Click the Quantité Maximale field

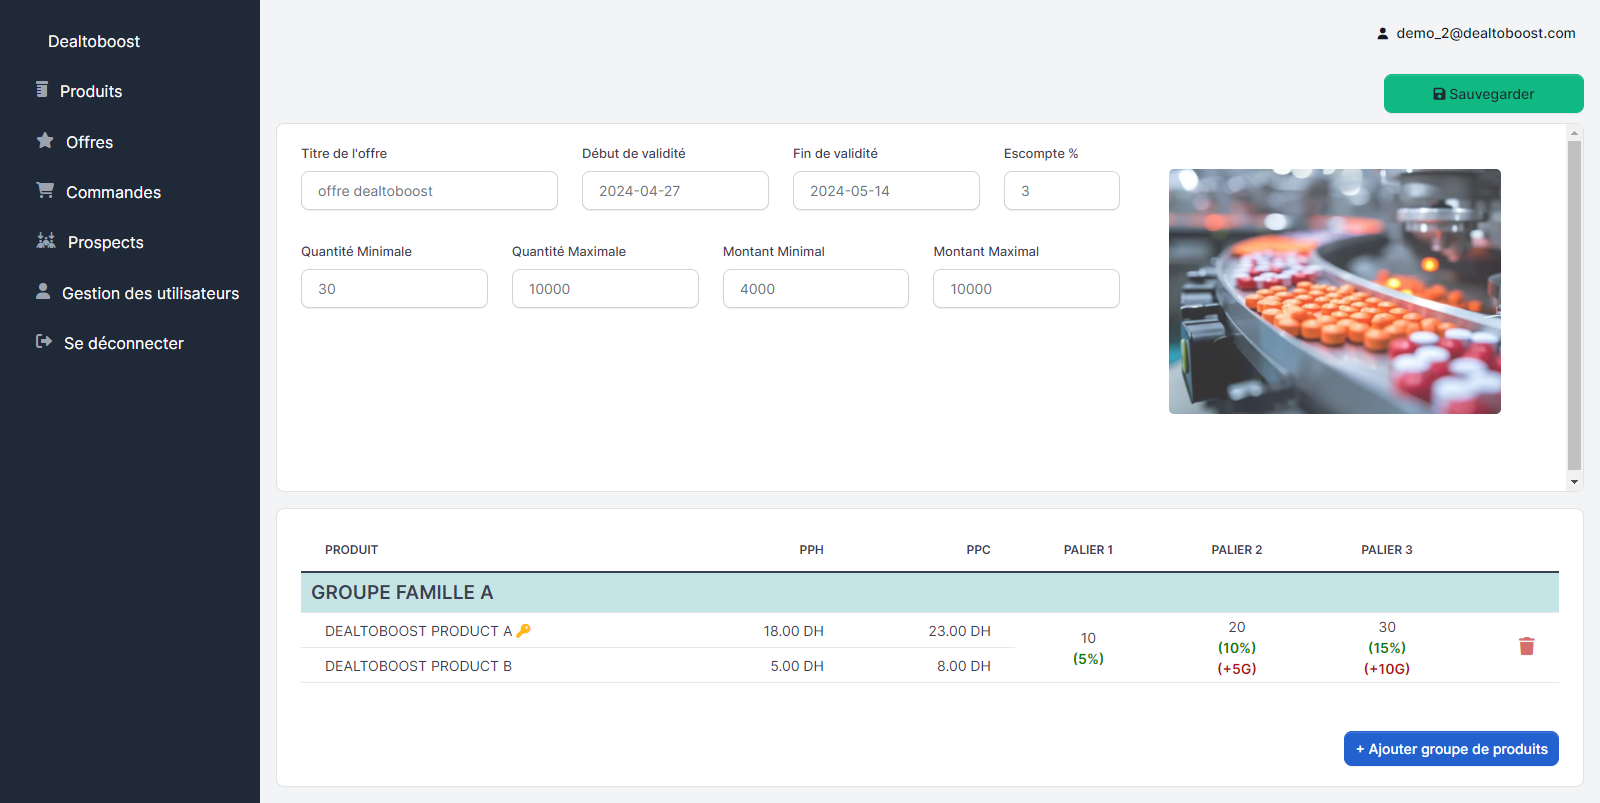click(605, 289)
